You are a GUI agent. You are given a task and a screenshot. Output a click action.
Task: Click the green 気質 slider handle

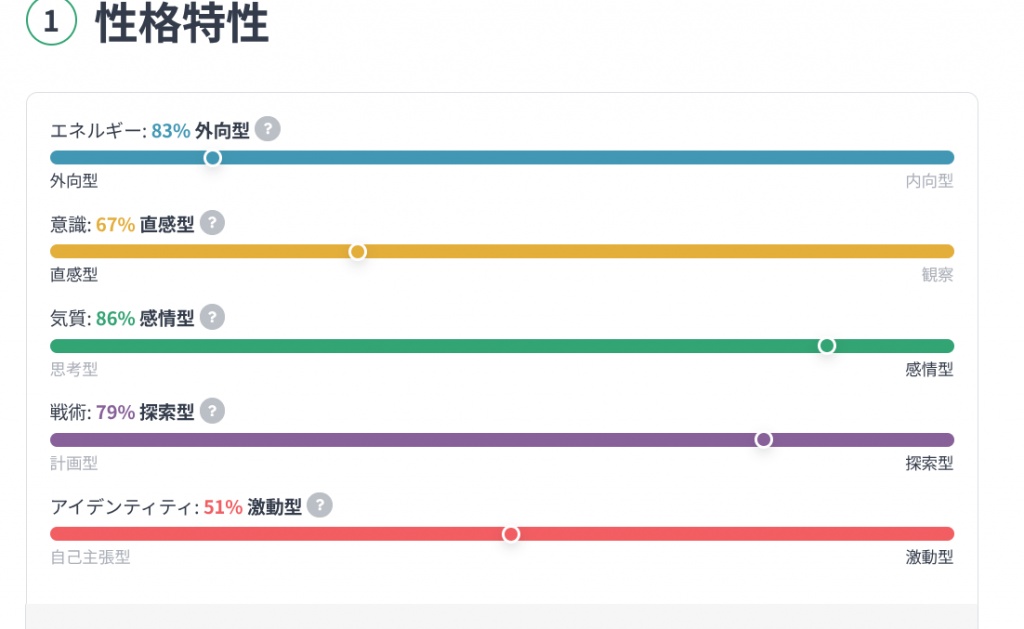pos(827,346)
